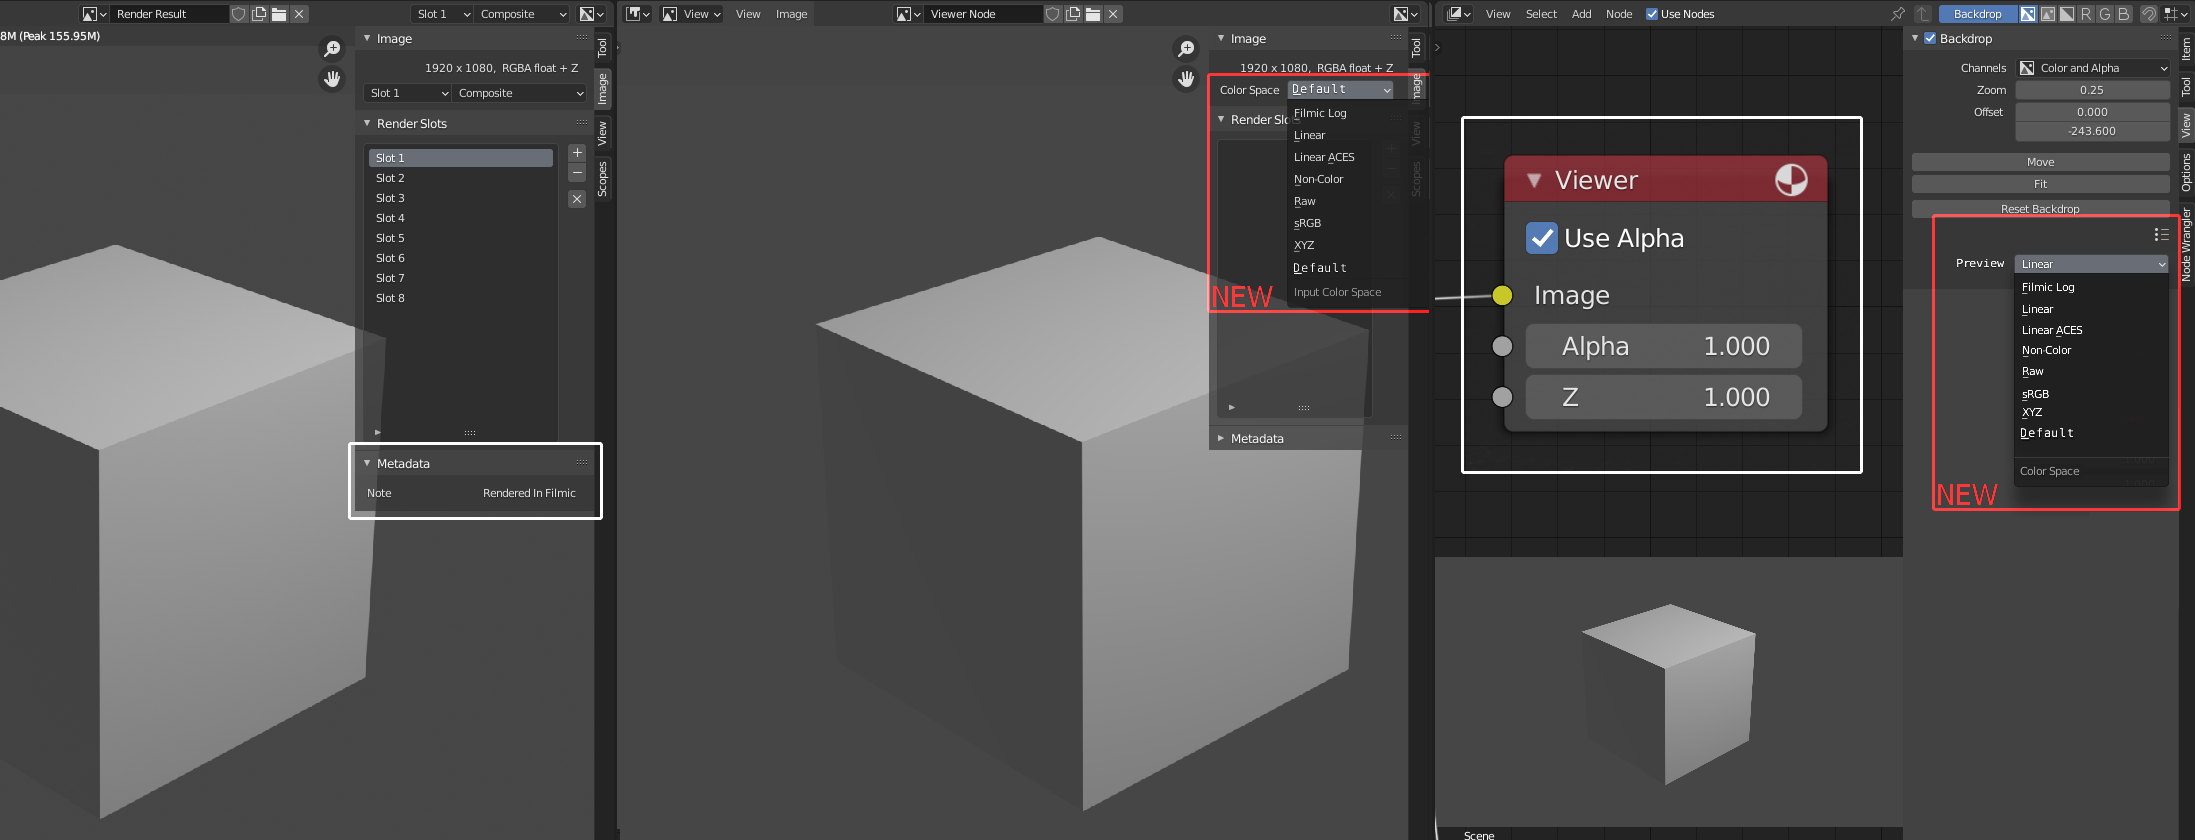This screenshot has width=2195, height=840.
Task: Open Slot 1 dropdown in Render Result header
Action: click(443, 14)
